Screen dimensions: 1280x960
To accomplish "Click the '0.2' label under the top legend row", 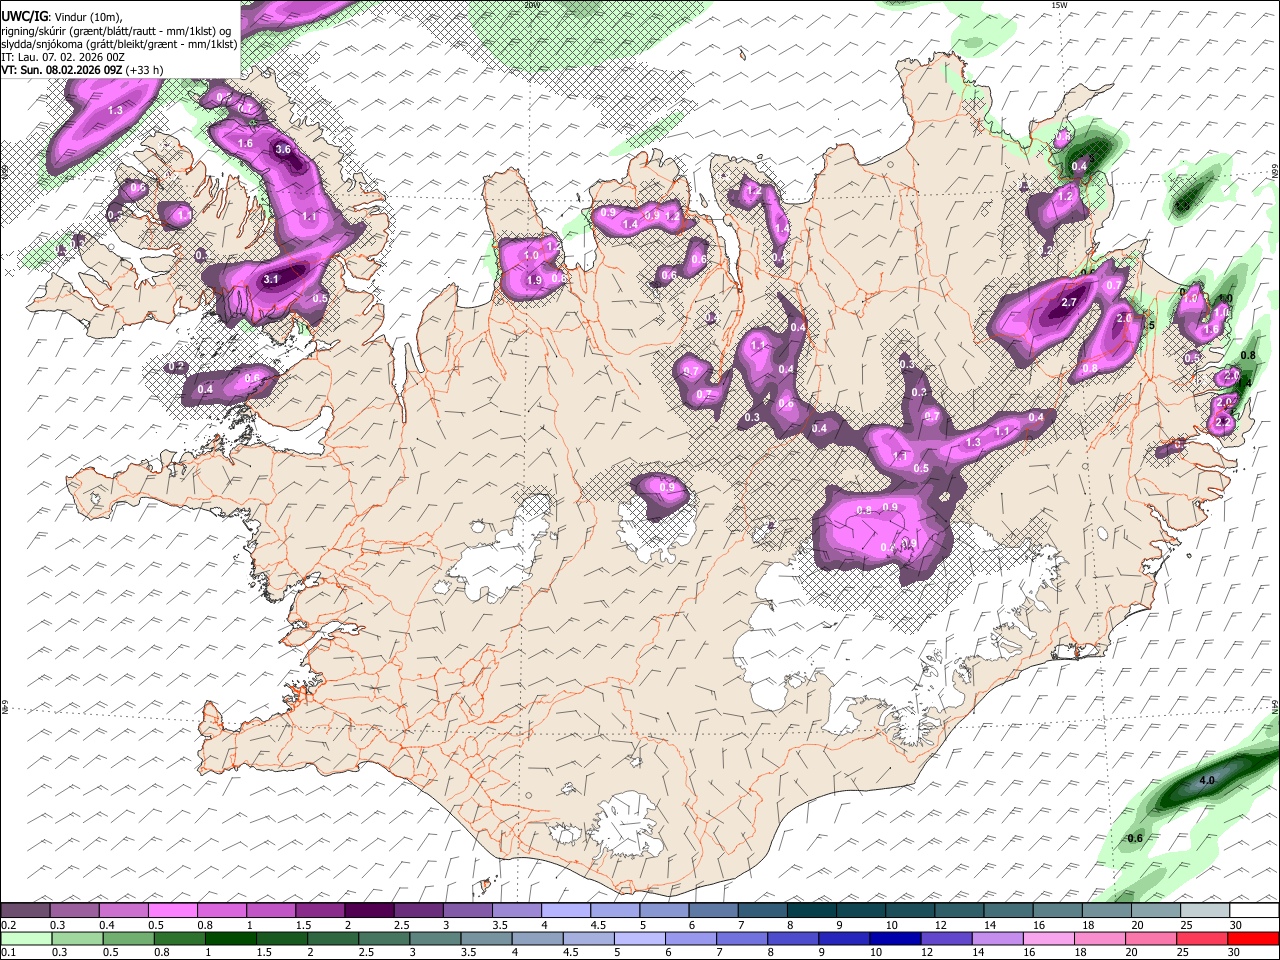I will [8, 925].
